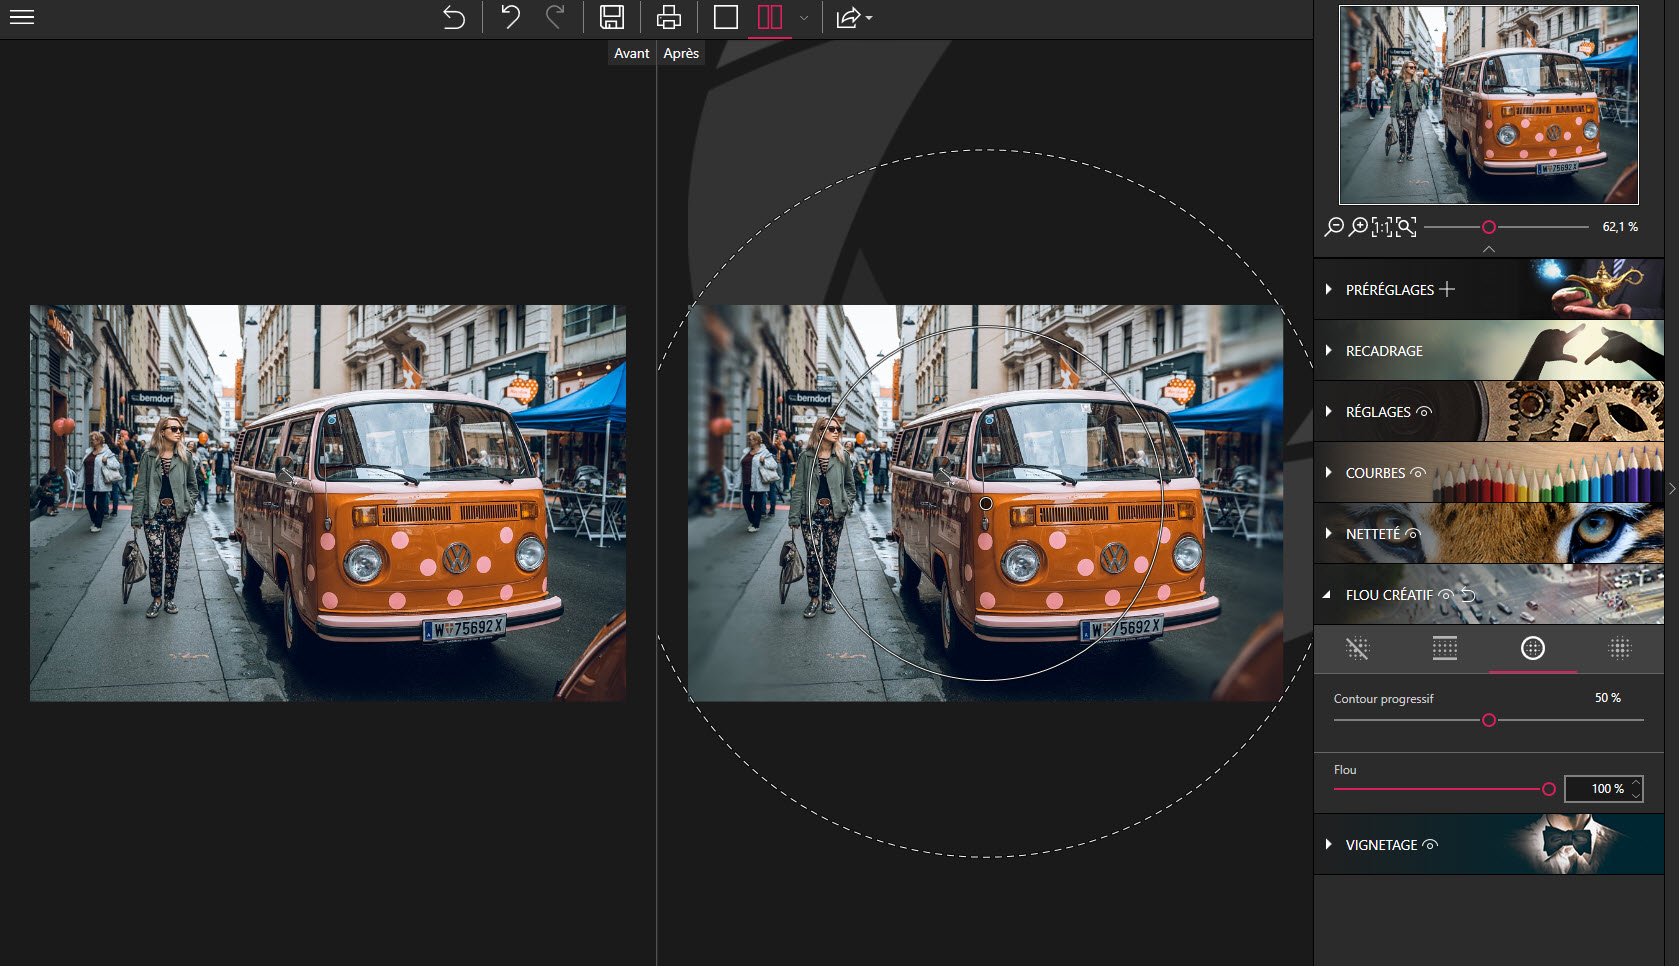Reset Flou Créatif with the reset arrow
The height and width of the screenshot is (966, 1679).
coord(1467,594)
